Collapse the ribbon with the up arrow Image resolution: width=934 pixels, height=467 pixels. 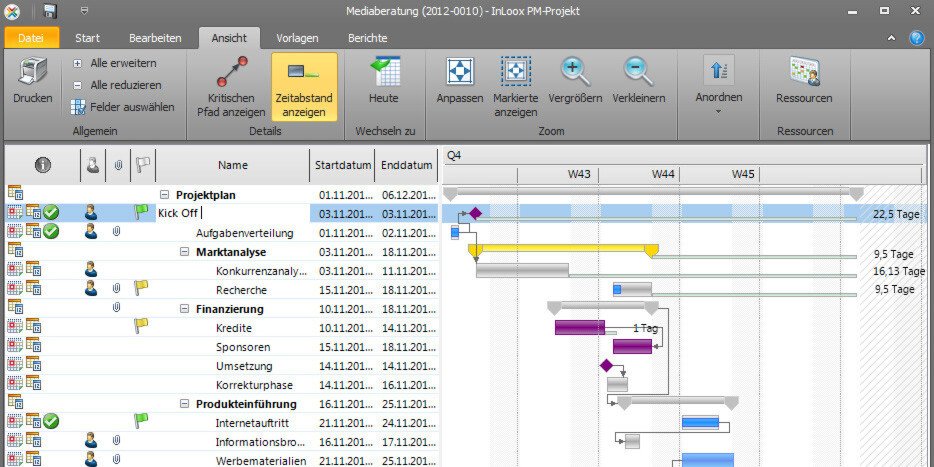892,38
